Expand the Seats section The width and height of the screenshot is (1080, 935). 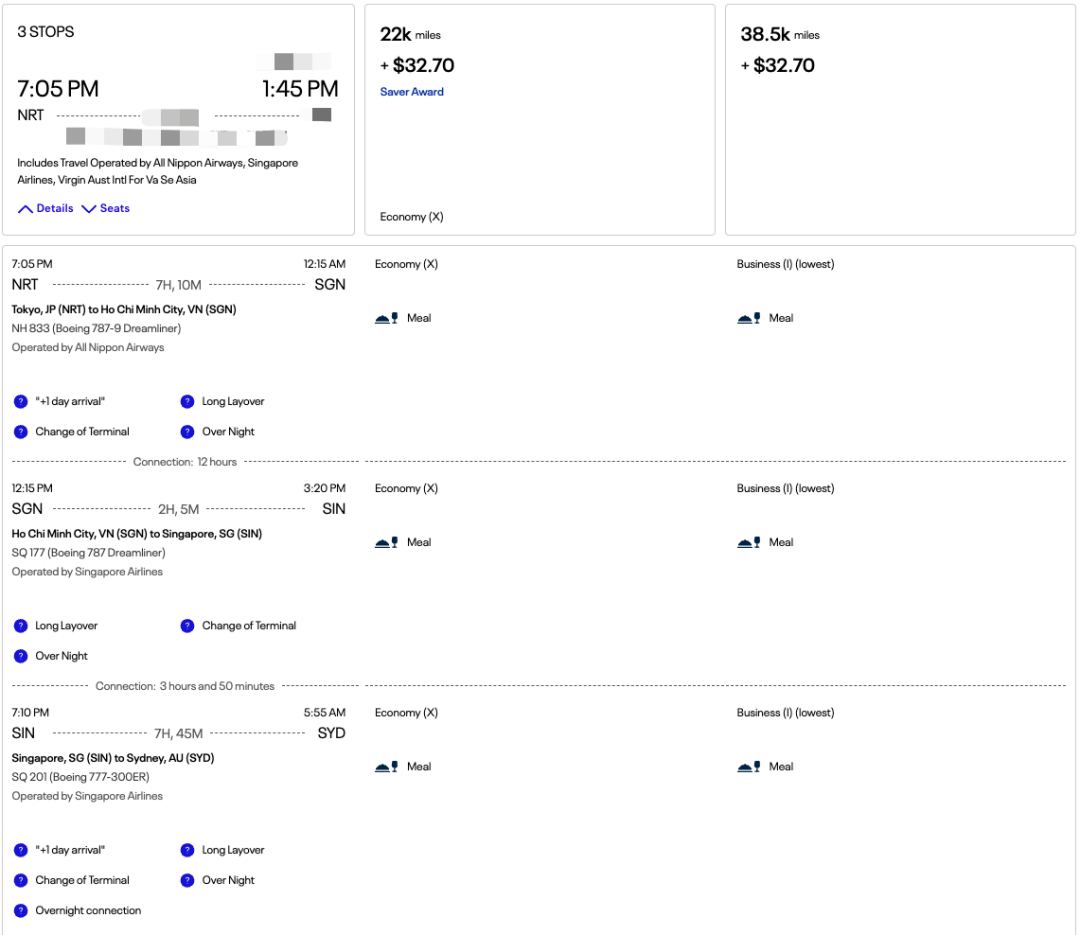coord(106,208)
